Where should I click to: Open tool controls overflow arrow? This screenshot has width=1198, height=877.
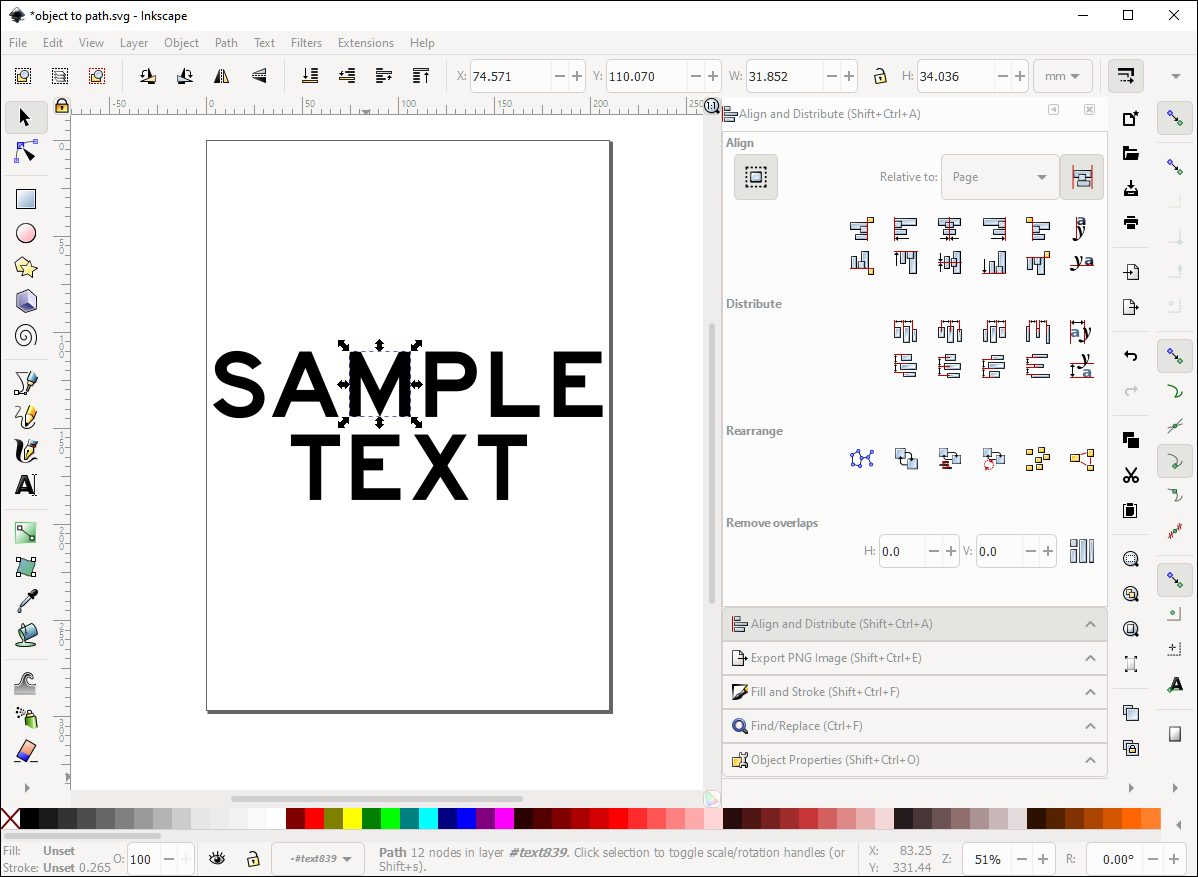[1176, 76]
